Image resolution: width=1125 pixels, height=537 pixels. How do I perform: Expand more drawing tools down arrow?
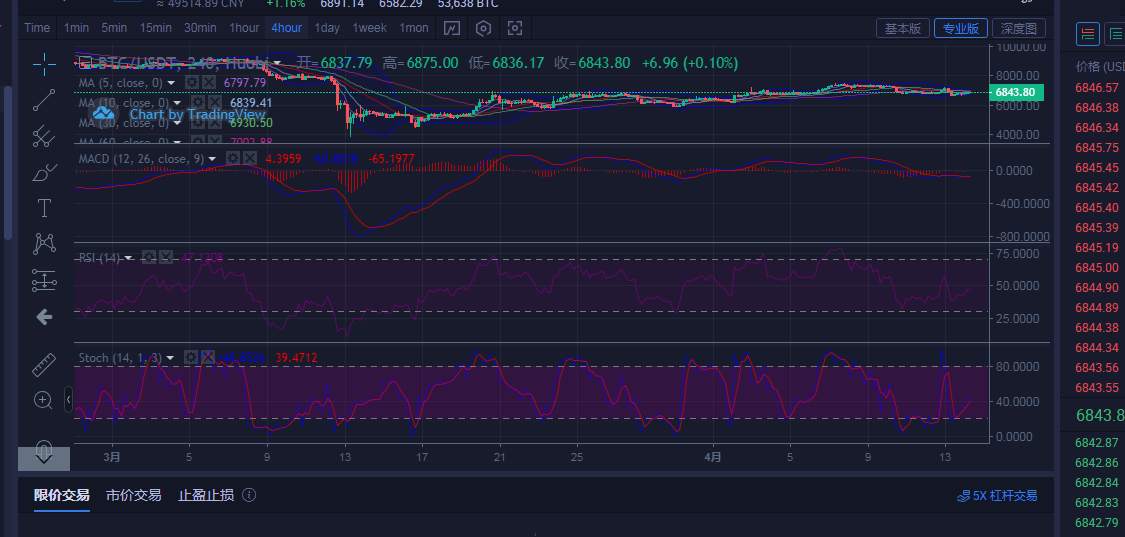click(44, 459)
